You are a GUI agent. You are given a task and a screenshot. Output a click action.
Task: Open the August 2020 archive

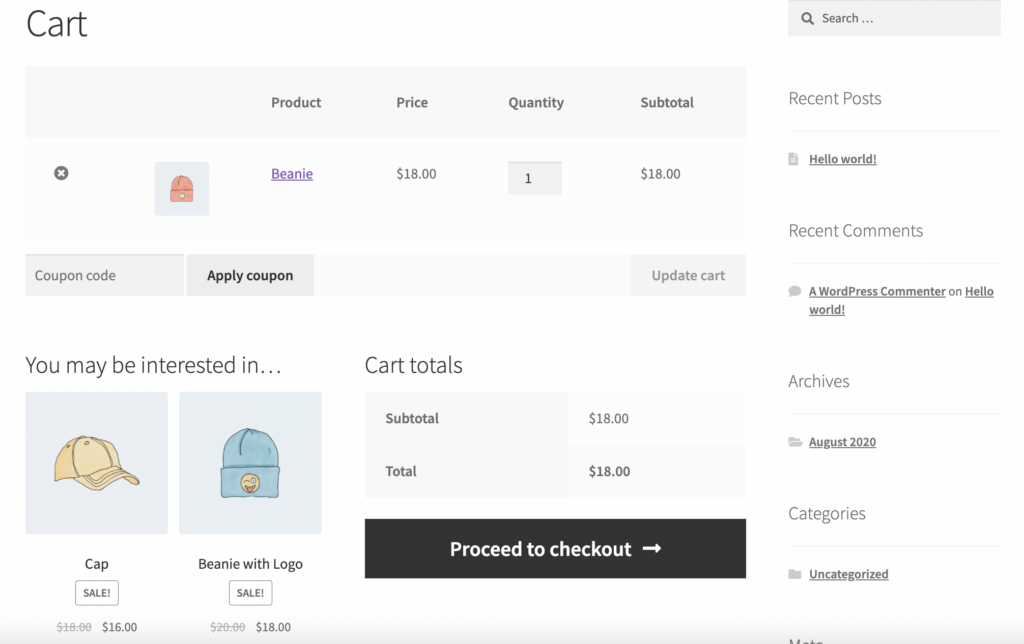point(842,442)
